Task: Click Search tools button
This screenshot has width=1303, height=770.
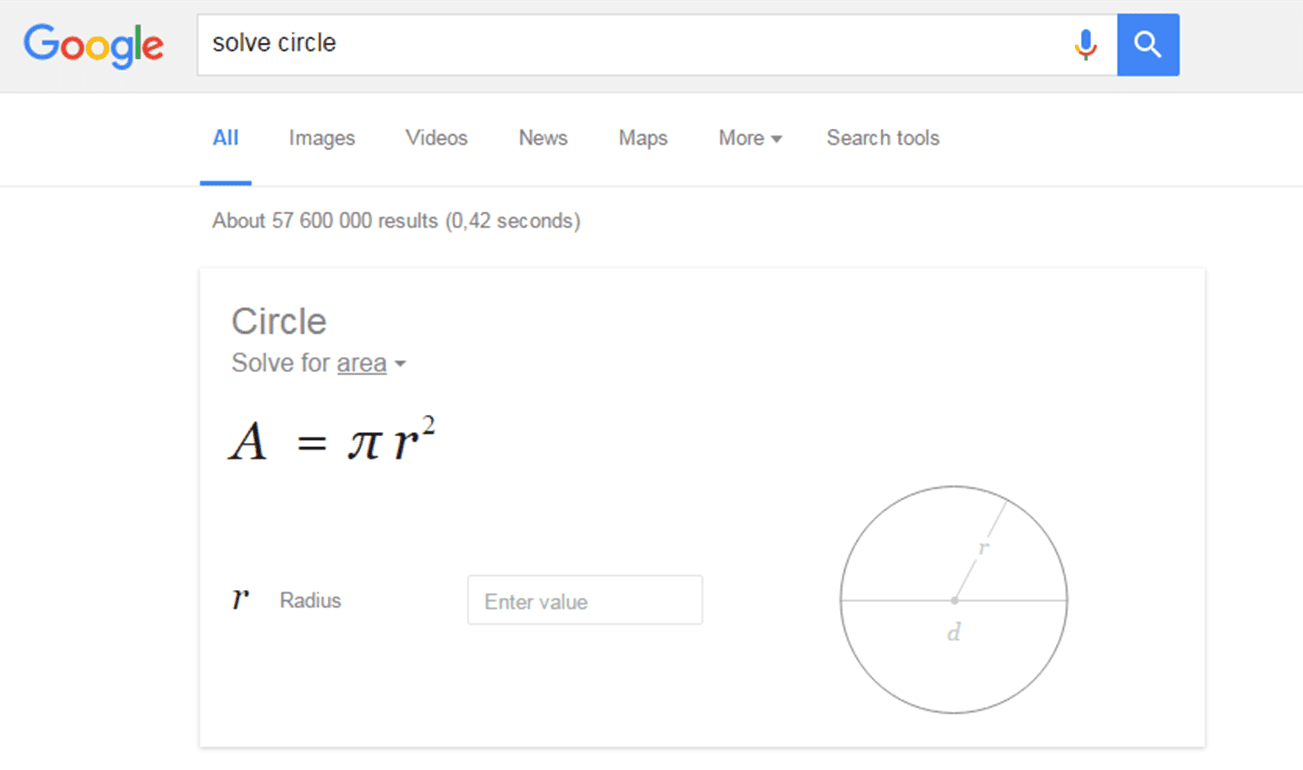Action: pos(882,138)
